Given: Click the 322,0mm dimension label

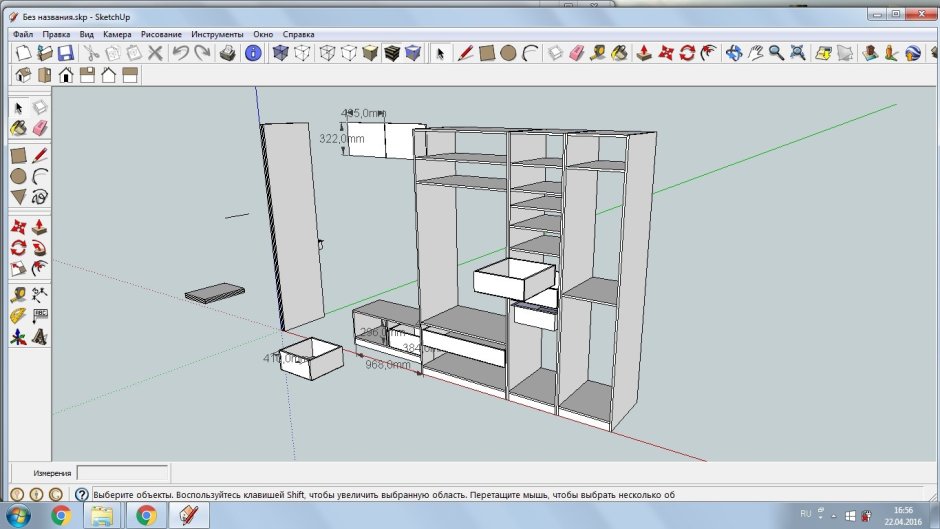Looking at the screenshot, I should [342, 139].
